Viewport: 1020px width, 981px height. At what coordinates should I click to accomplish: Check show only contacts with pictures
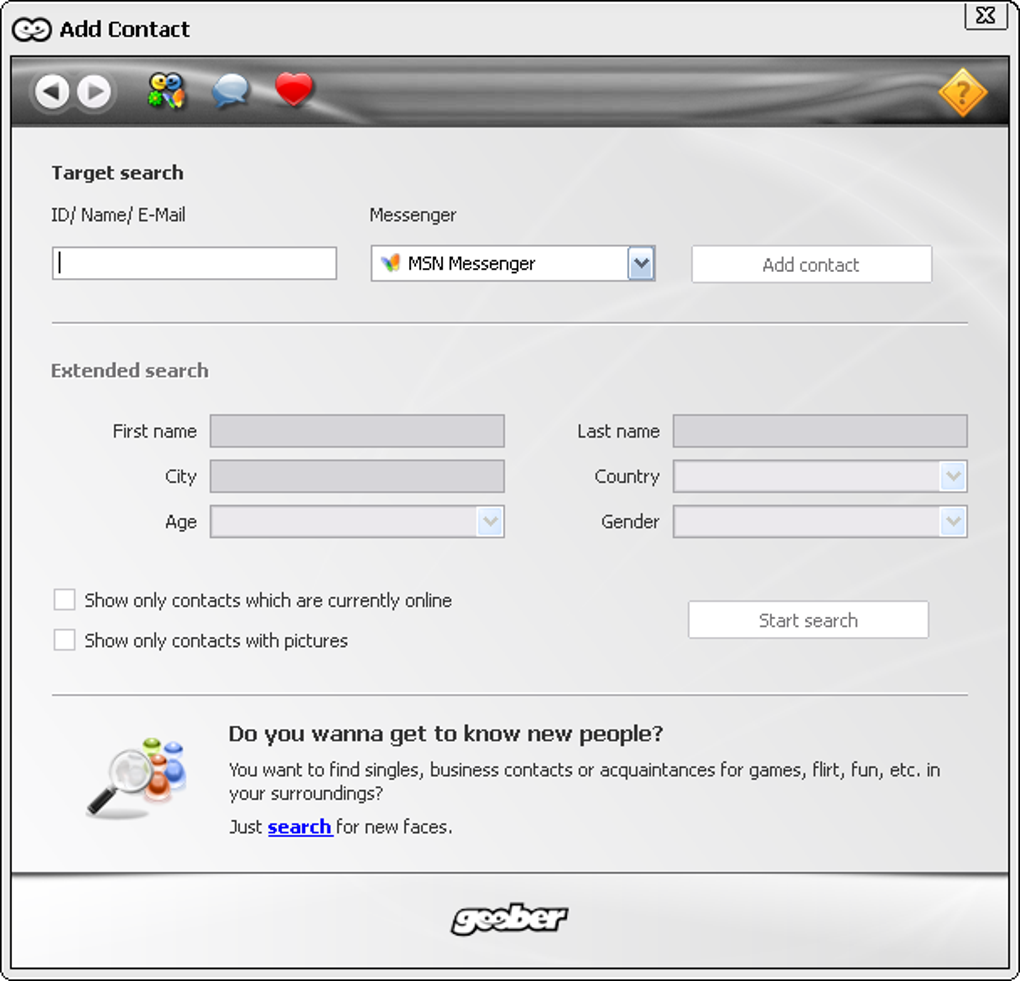[64, 639]
